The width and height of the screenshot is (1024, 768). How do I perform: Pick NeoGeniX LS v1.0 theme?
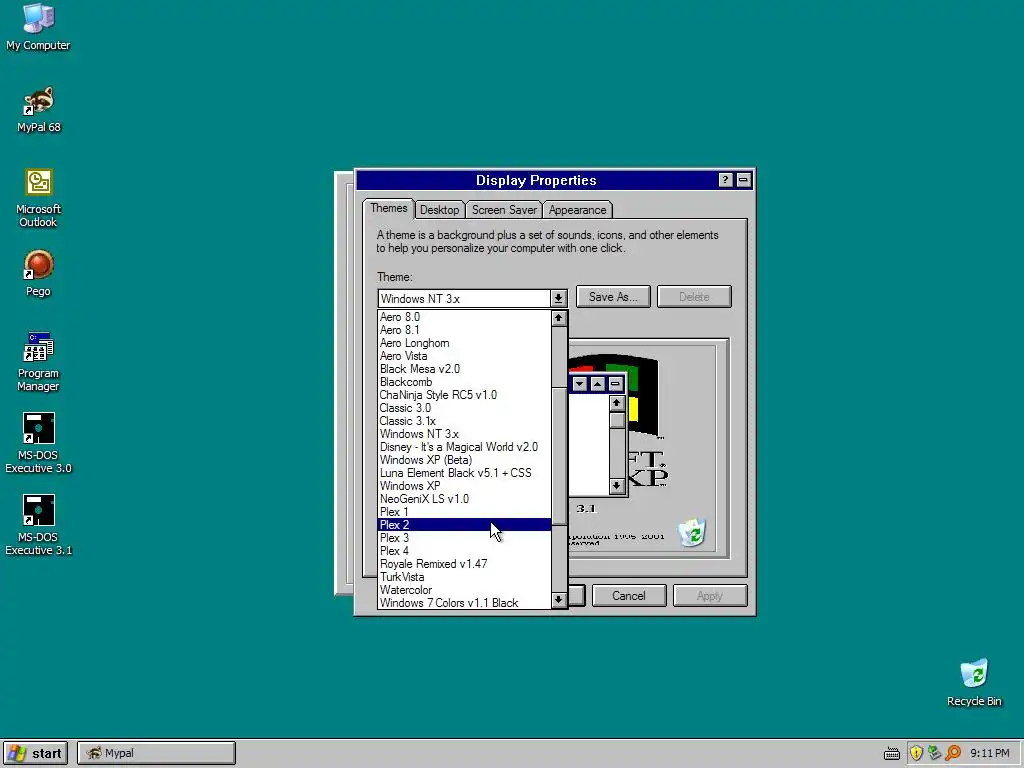pyautogui.click(x=464, y=499)
